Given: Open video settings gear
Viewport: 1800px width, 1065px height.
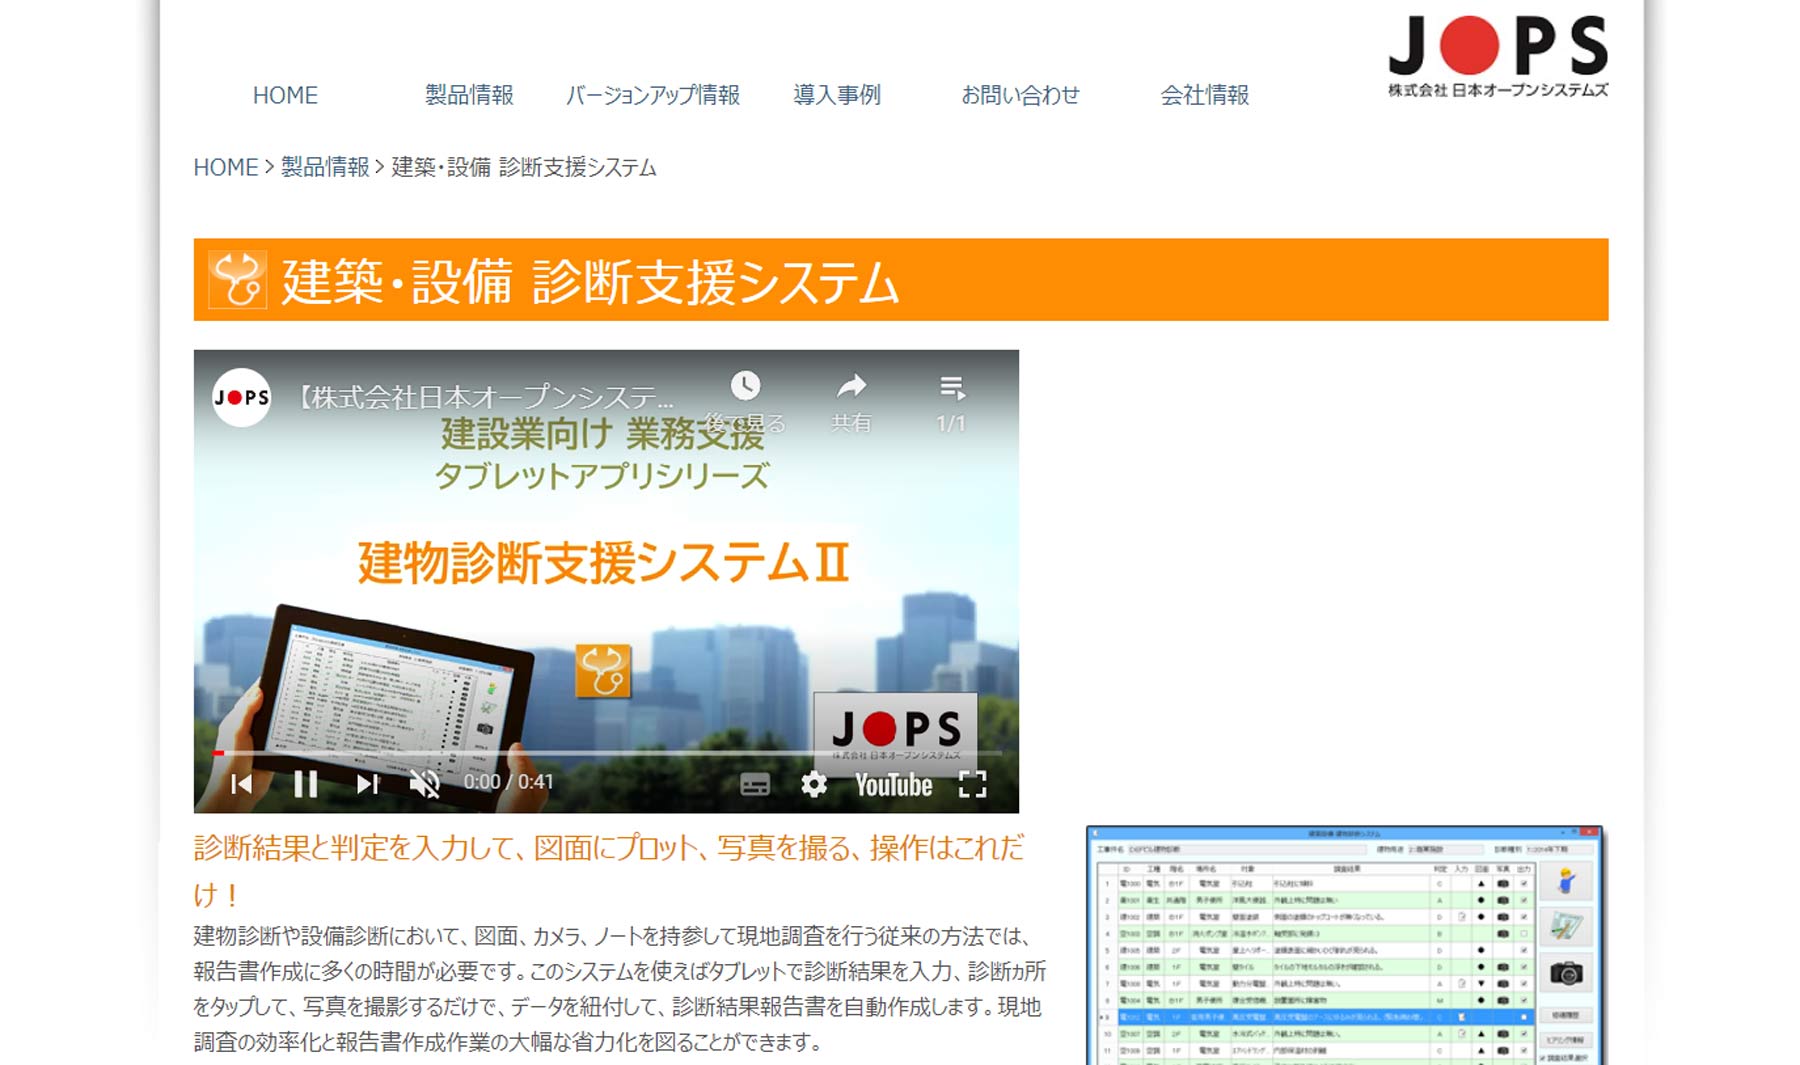Looking at the screenshot, I should [814, 785].
